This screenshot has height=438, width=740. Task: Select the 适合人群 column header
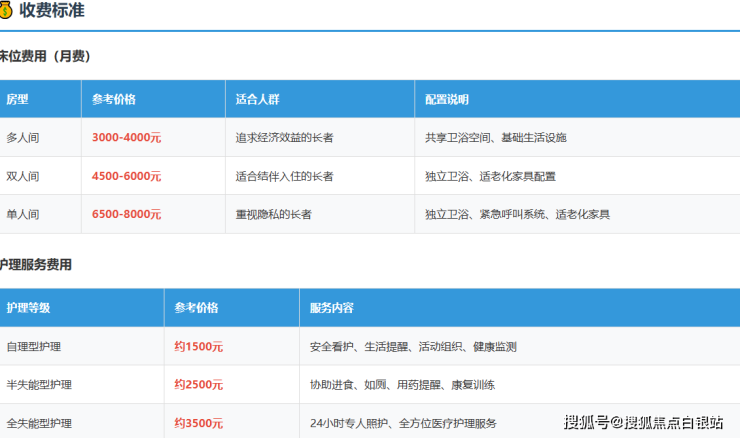pos(256,100)
